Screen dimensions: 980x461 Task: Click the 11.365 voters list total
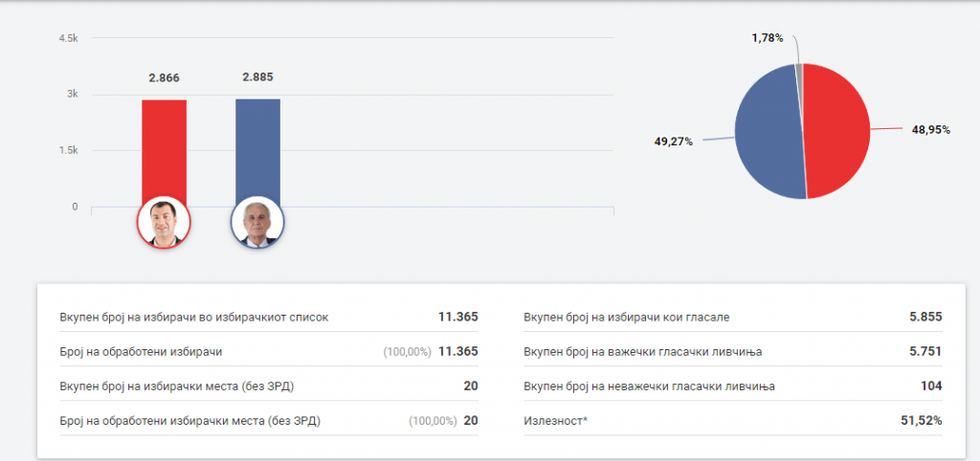click(458, 317)
